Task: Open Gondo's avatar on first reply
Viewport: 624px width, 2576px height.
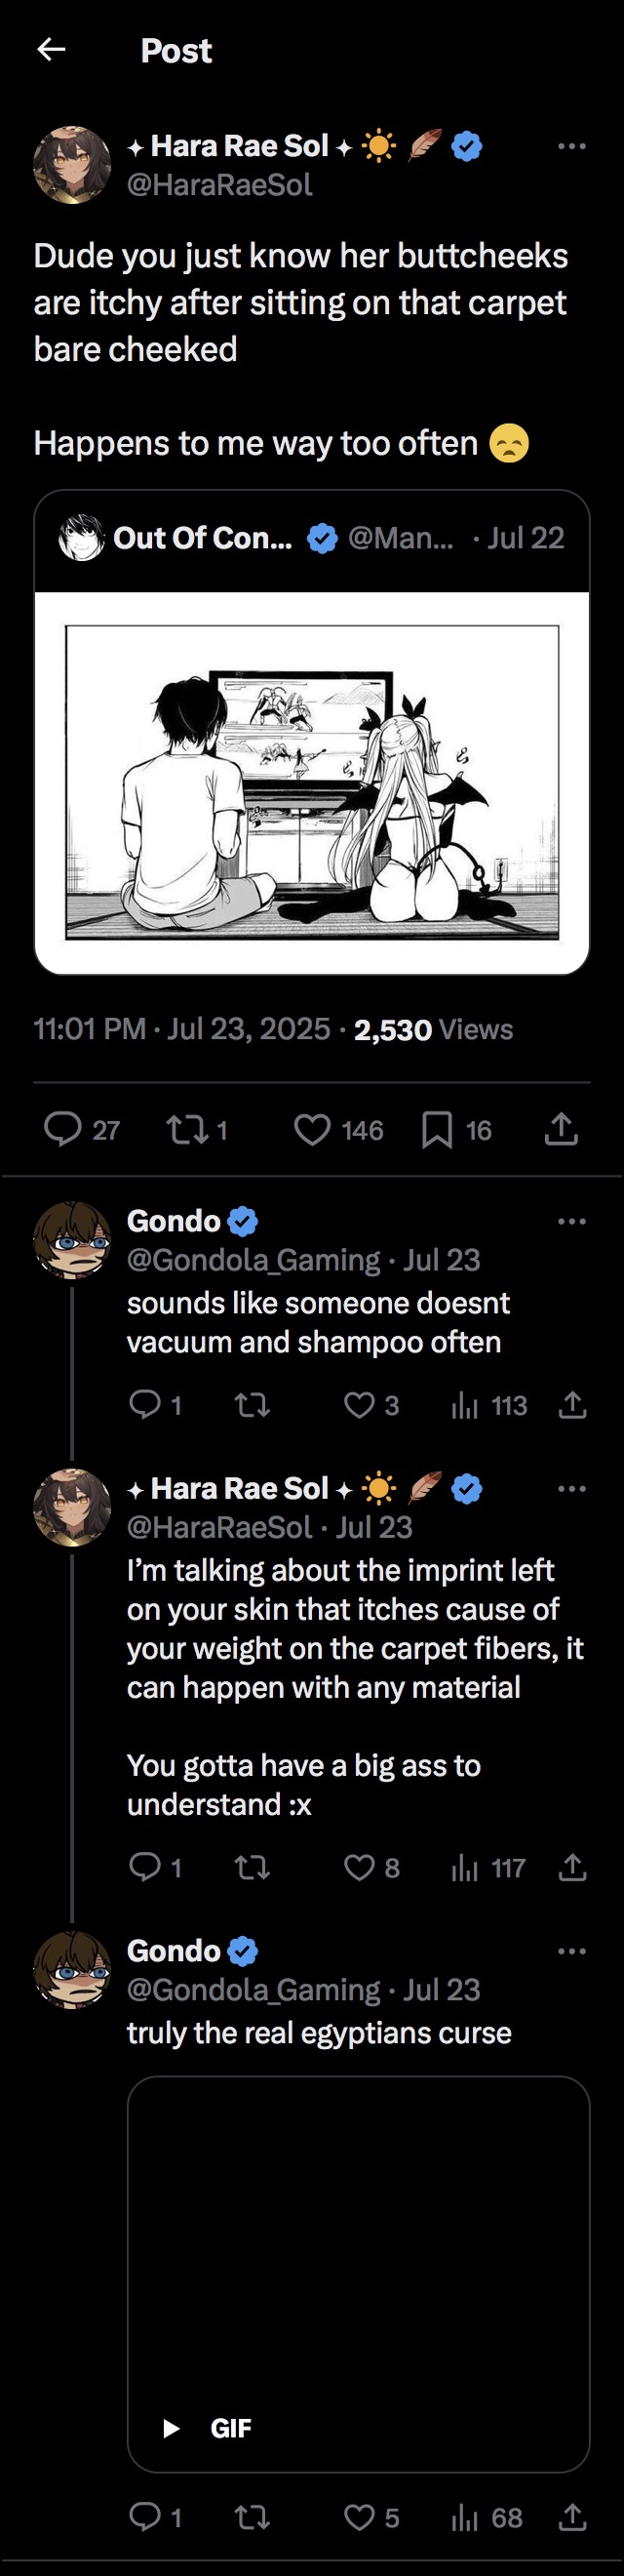Action: pos(72,1240)
